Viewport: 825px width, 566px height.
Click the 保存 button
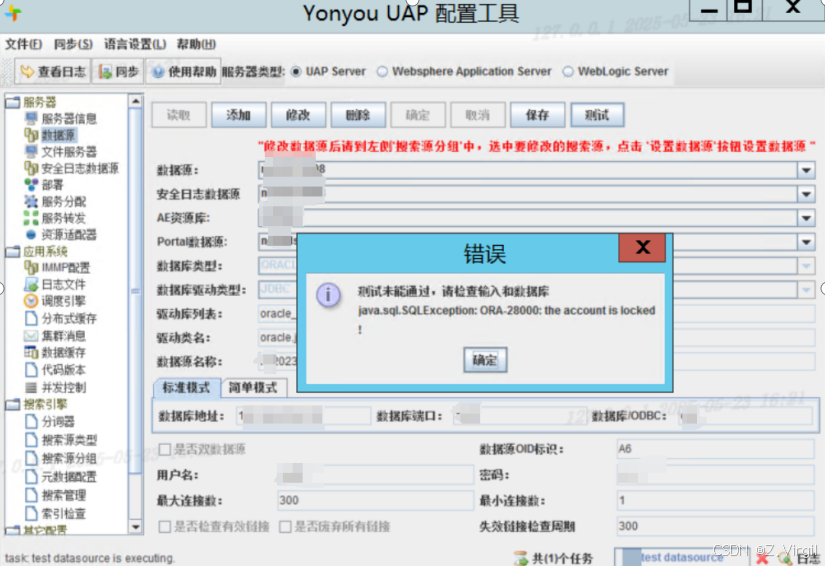tap(537, 115)
